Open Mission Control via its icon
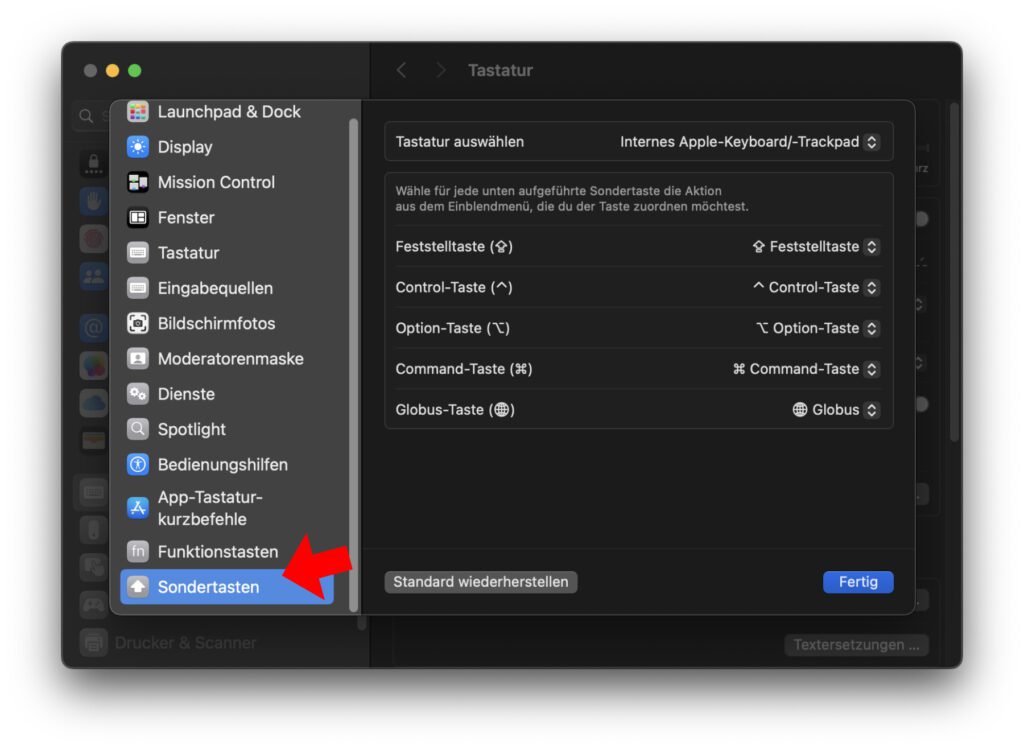This screenshot has width=1024, height=750. point(137,182)
